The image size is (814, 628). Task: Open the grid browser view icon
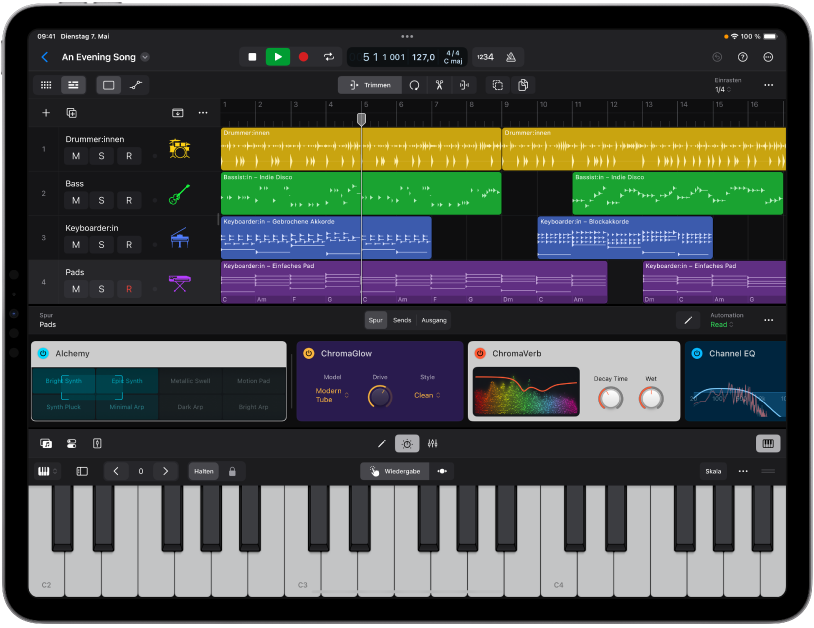pyautogui.click(x=46, y=85)
